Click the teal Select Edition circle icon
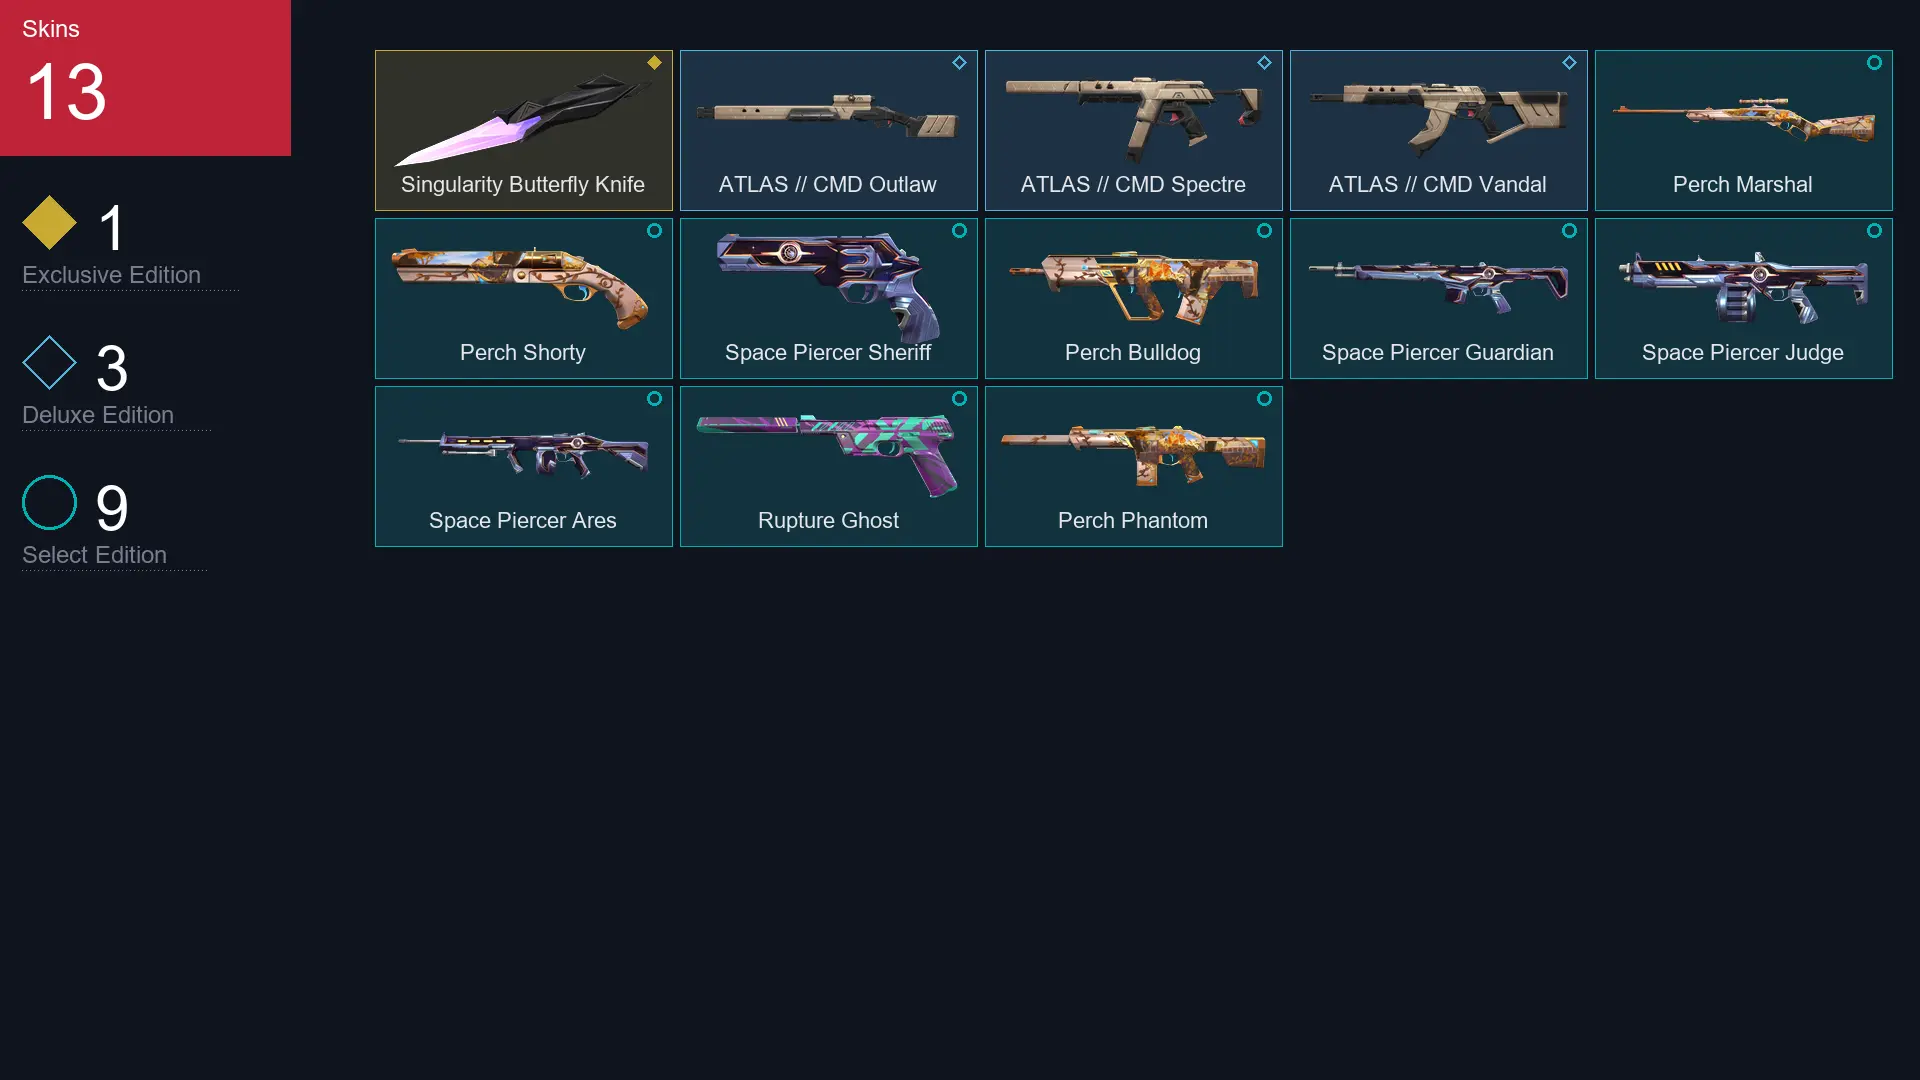The height and width of the screenshot is (1080, 1920). [x=49, y=502]
